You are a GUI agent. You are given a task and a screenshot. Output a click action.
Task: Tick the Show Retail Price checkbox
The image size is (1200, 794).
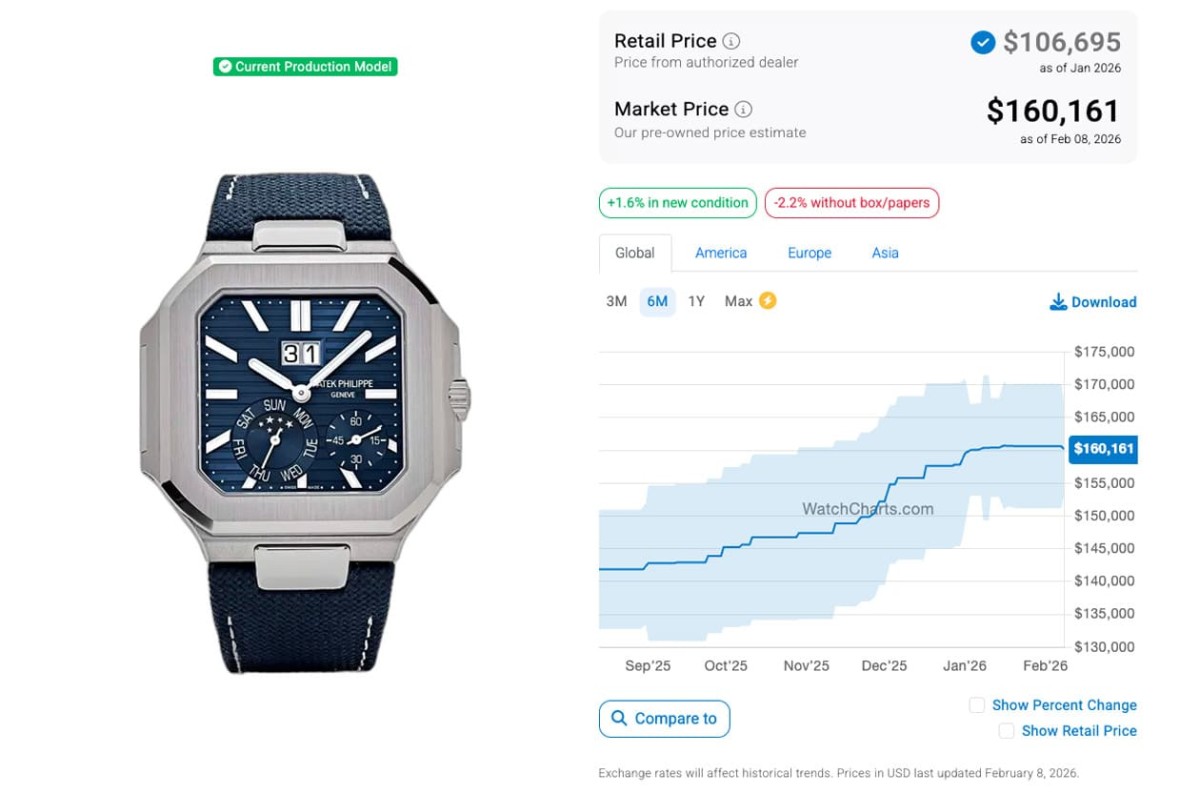tap(1006, 731)
